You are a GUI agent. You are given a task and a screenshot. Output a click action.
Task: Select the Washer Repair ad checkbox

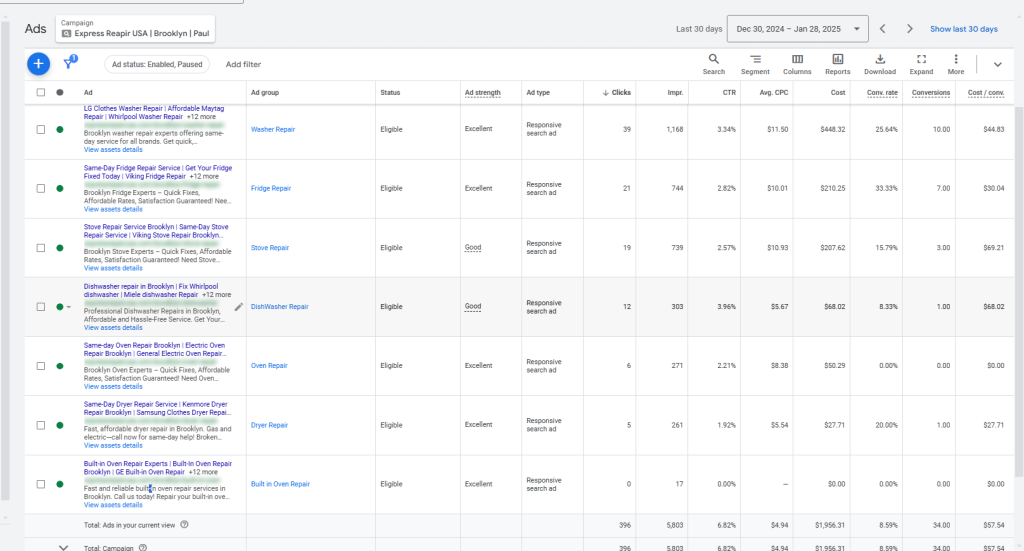point(41,129)
